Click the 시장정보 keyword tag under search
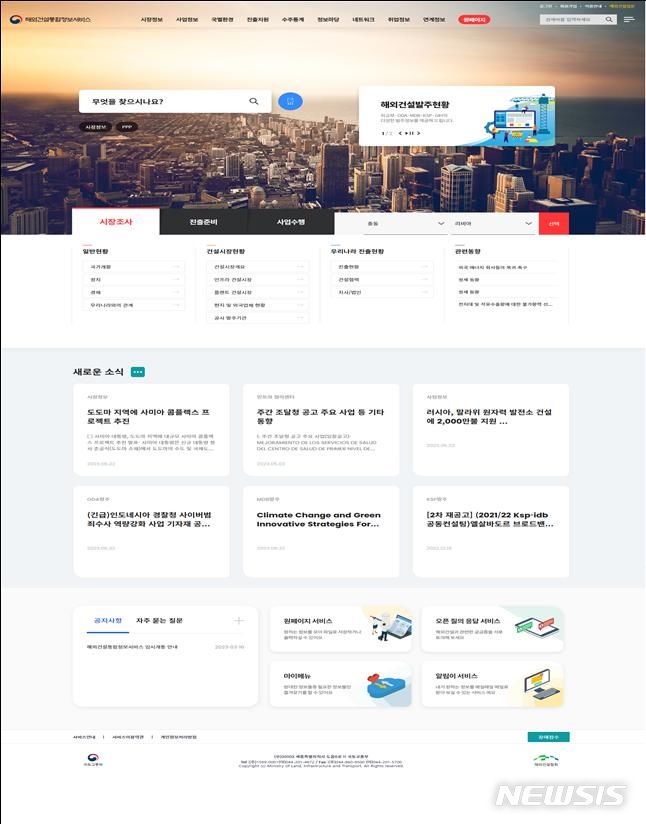Screen dimensions: 646x824 pos(96,127)
